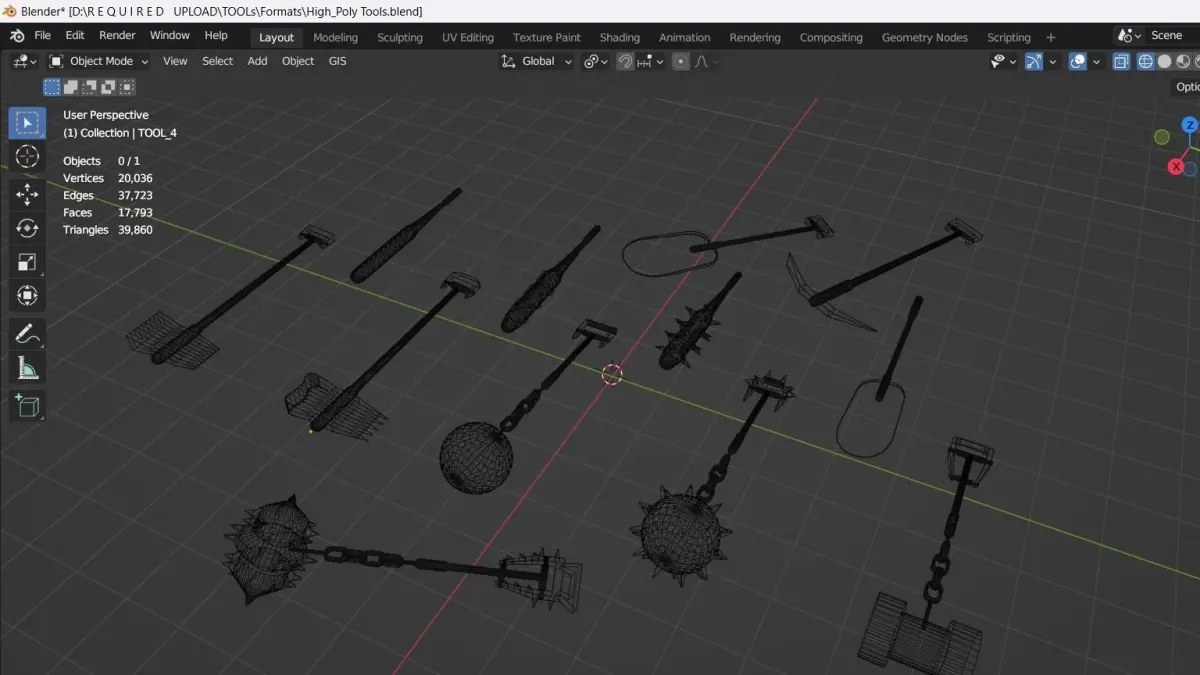This screenshot has height=675, width=1200.
Task: Select the Transform tool
Action: pyautogui.click(x=27, y=296)
